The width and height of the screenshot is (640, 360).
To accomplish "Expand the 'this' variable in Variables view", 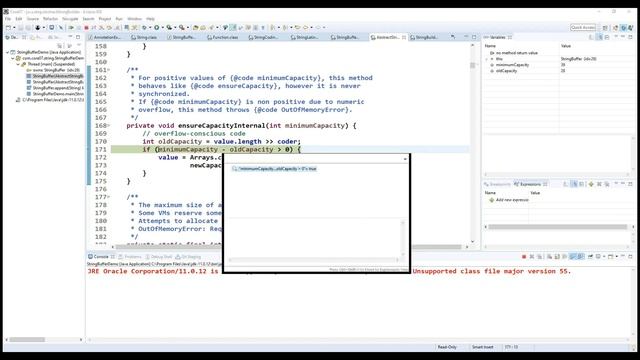I will pos(487,59).
